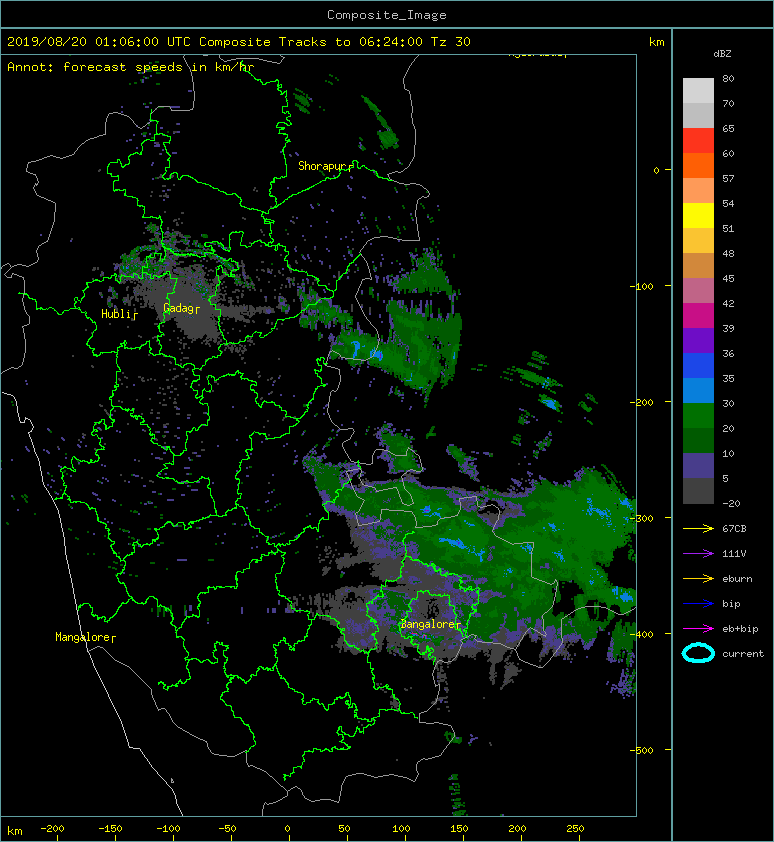
Task: Click the eburn yellow arrow legend icon
Action: (698, 578)
